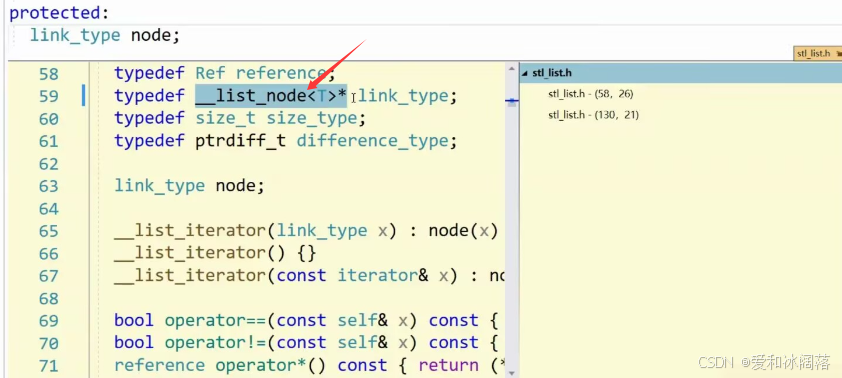Image resolution: width=842 pixels, height=378 pixels.
Task: Collapse the stl_list.h results group arrow
Action: pyautogui.click(x=525, y=73)
